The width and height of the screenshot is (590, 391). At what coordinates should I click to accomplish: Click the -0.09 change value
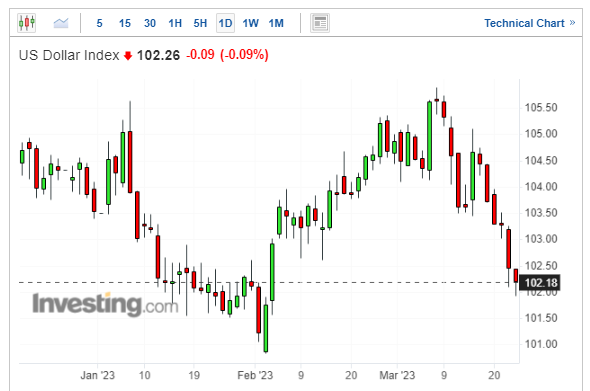(x=201, y=55)
